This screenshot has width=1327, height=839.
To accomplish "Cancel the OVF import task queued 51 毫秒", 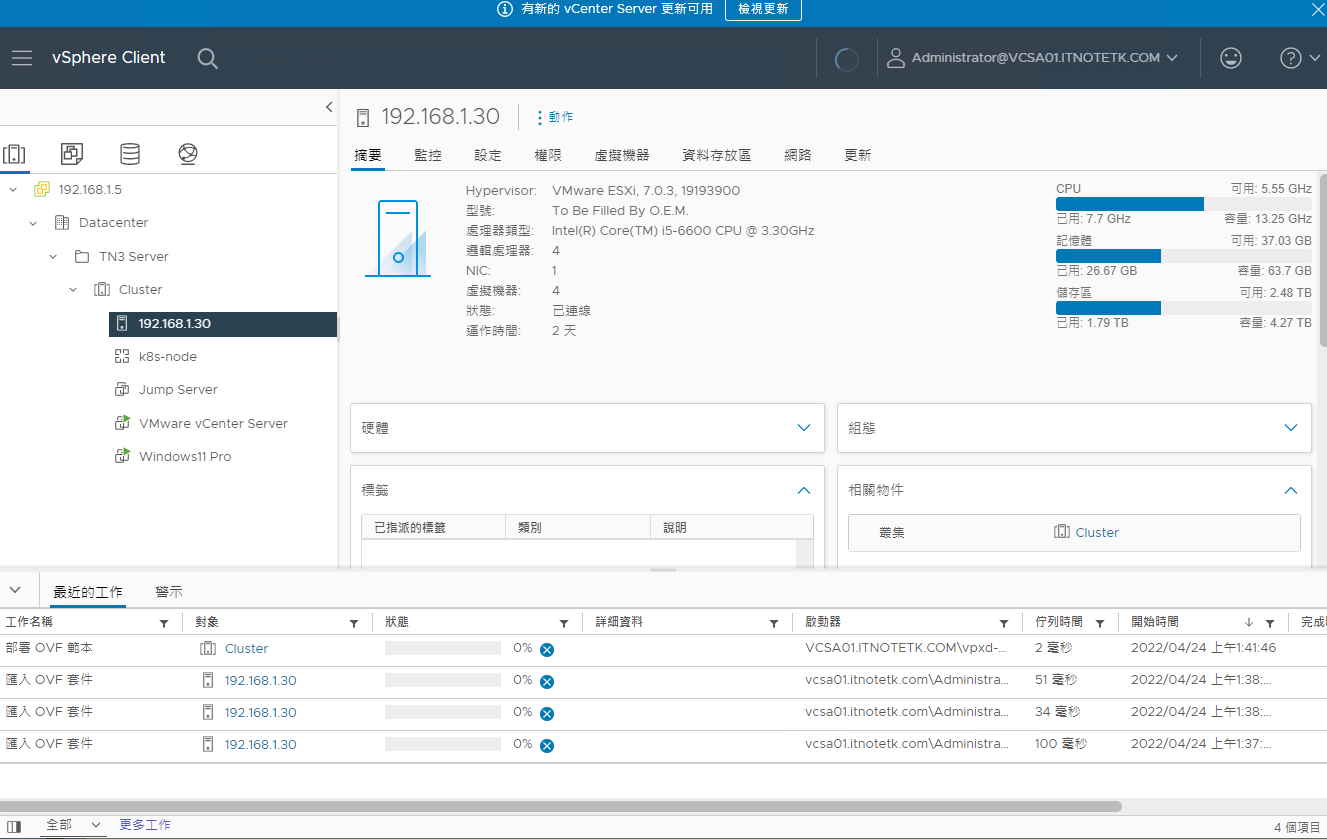I will tap(547, 682).
